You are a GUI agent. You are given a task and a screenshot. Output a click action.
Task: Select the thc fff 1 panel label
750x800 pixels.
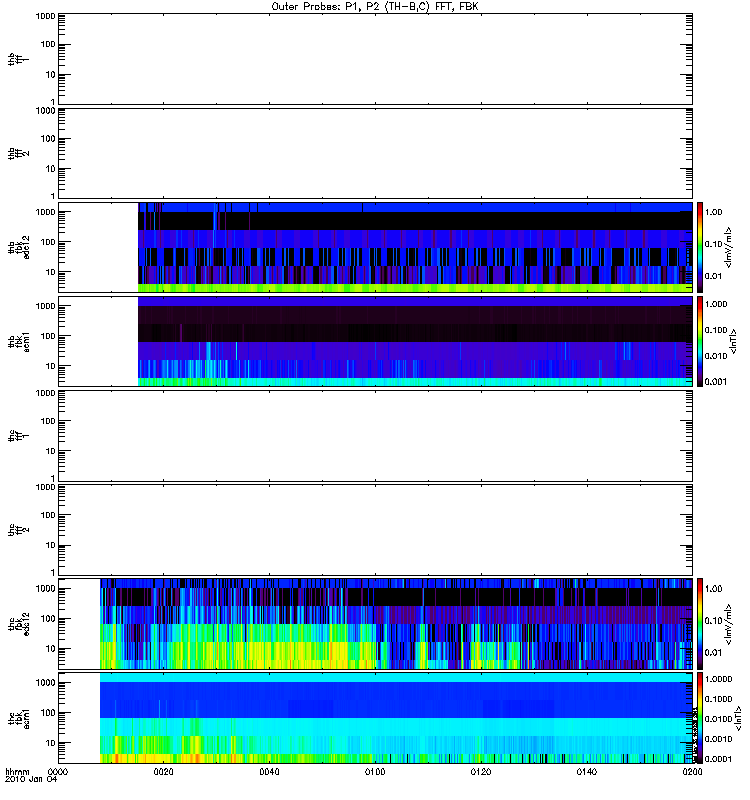(19, 436)
